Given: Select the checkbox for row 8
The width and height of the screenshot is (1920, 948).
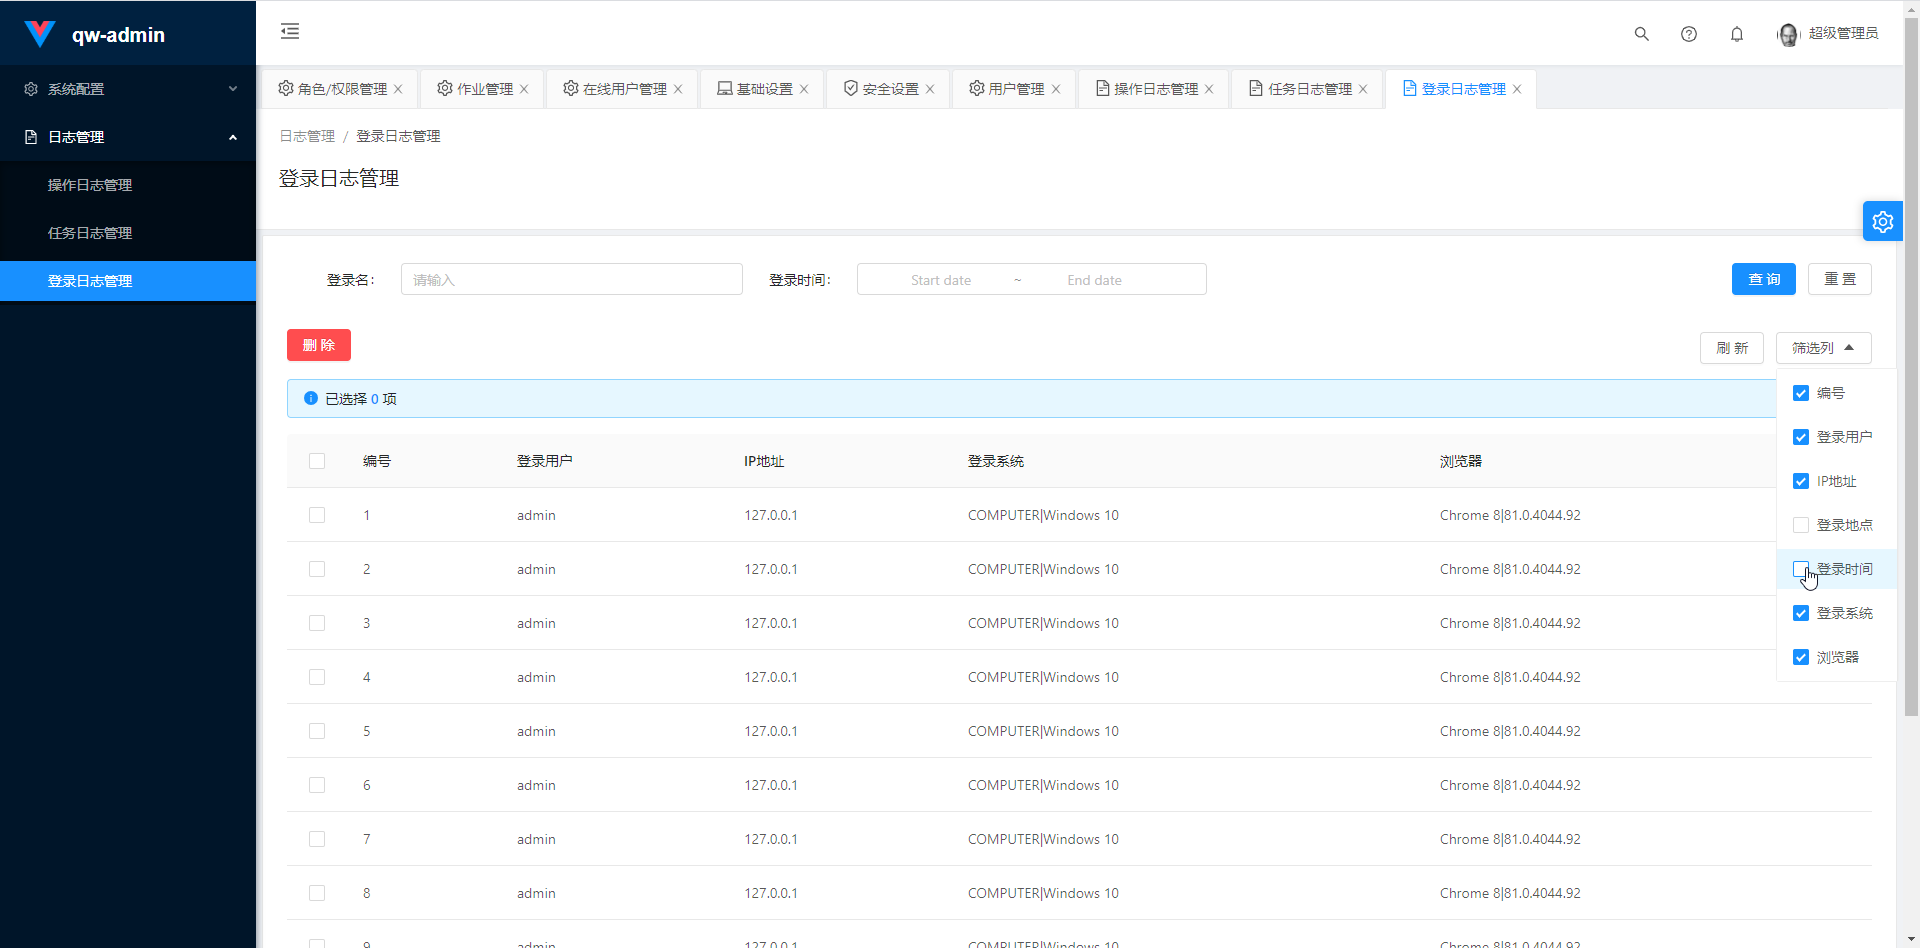Looking at the screenshot, I should (x=317, y=893).
